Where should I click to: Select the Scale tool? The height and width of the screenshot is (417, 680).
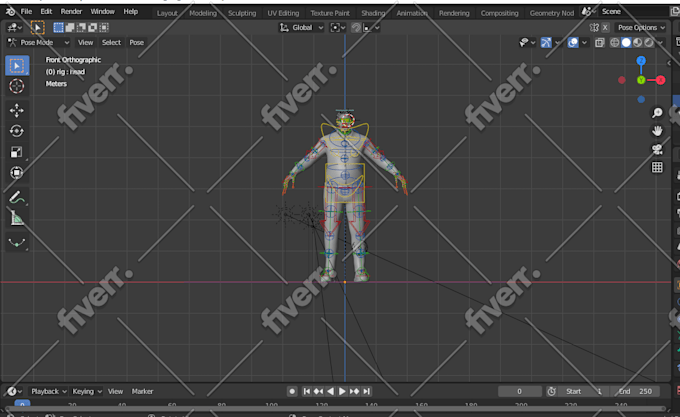pyautogui.click(x=17, y=152)
